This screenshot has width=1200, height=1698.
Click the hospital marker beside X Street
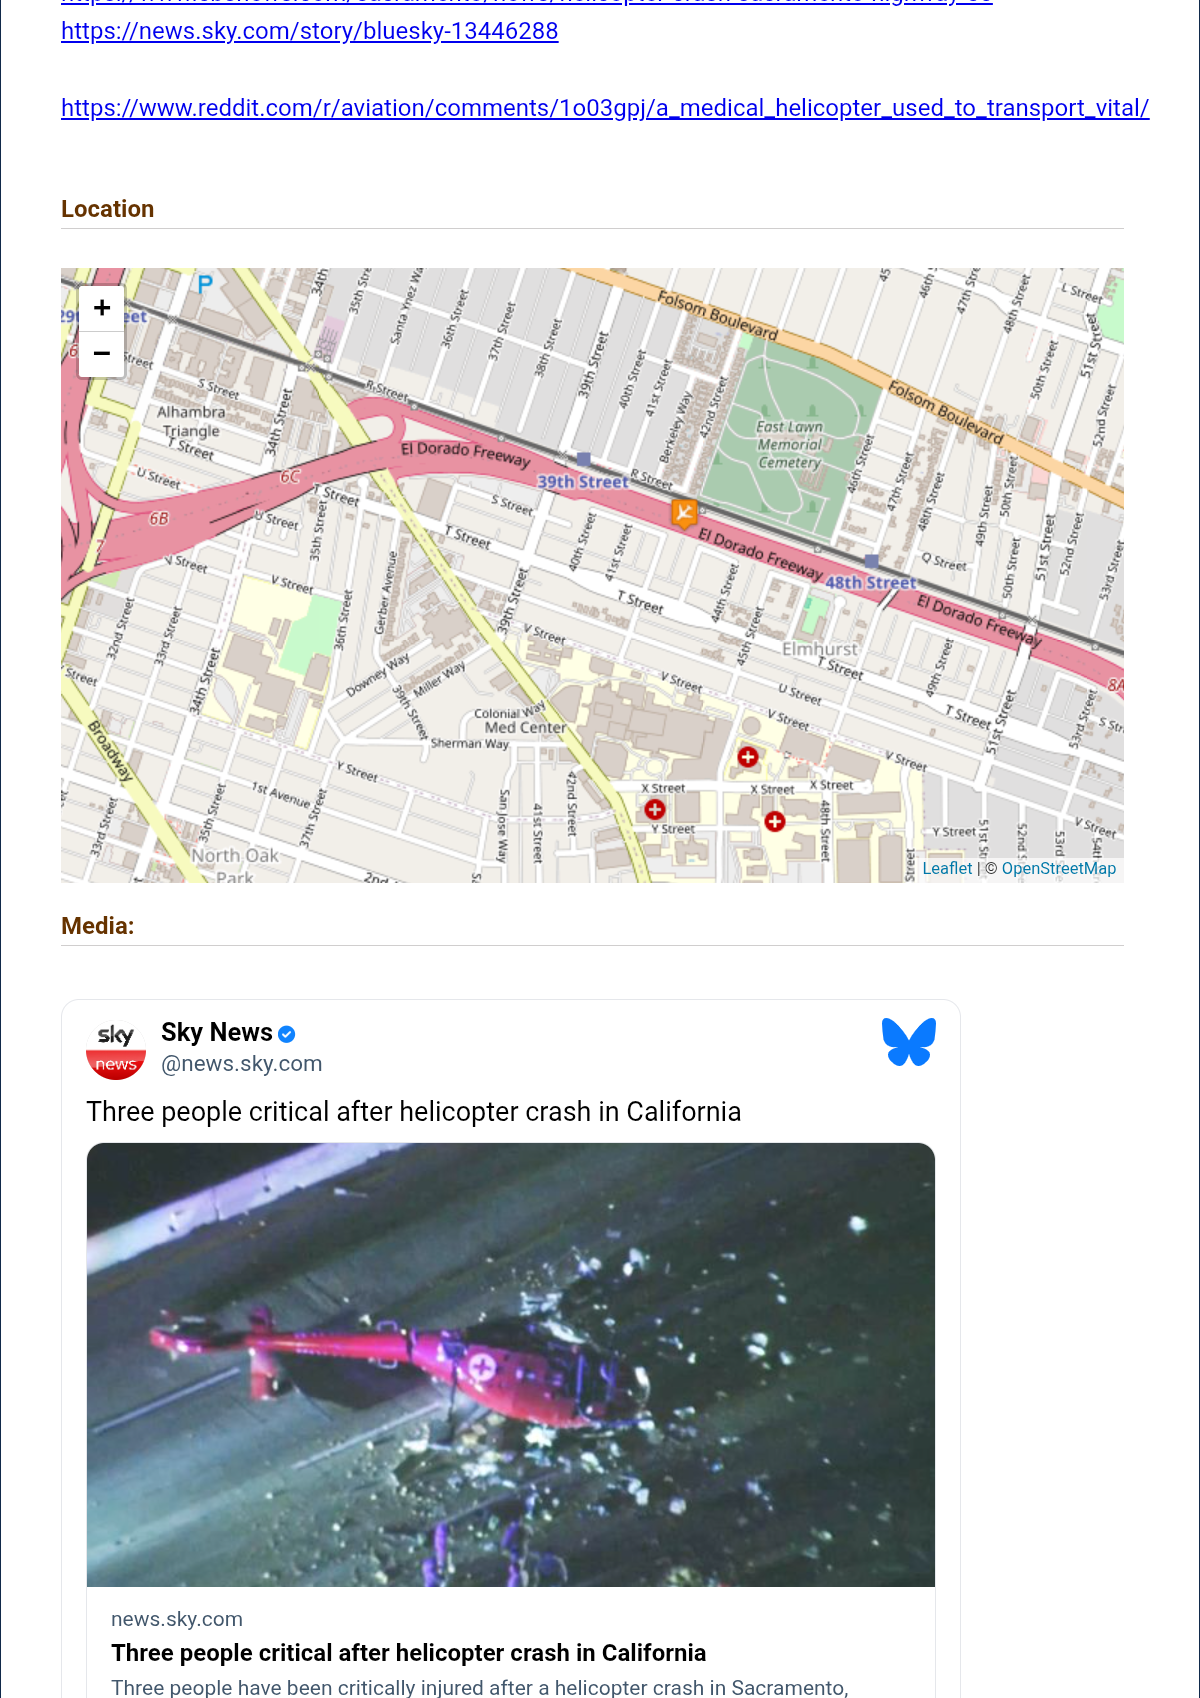(748, 757)
